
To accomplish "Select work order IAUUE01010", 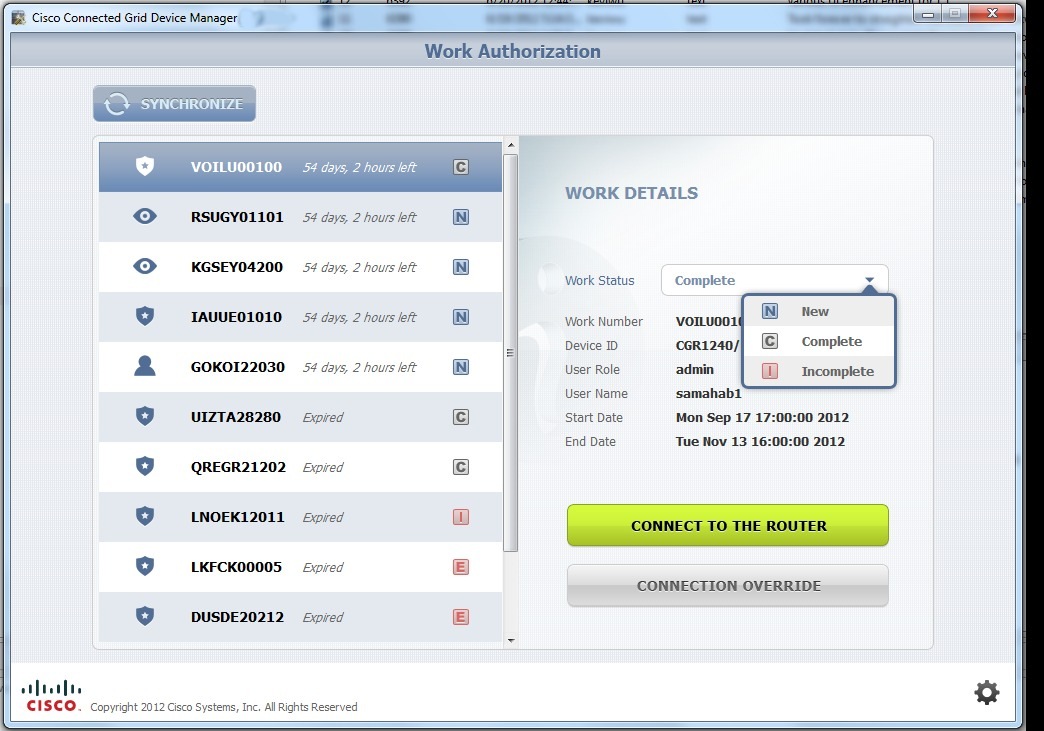I will pos(300,317).
